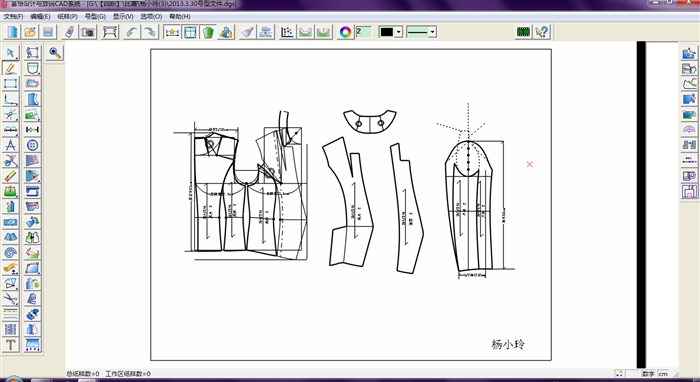Open the 选项(O) menu
The height and width of the screenshot is (382, 700).
click(x=151, y=17)
